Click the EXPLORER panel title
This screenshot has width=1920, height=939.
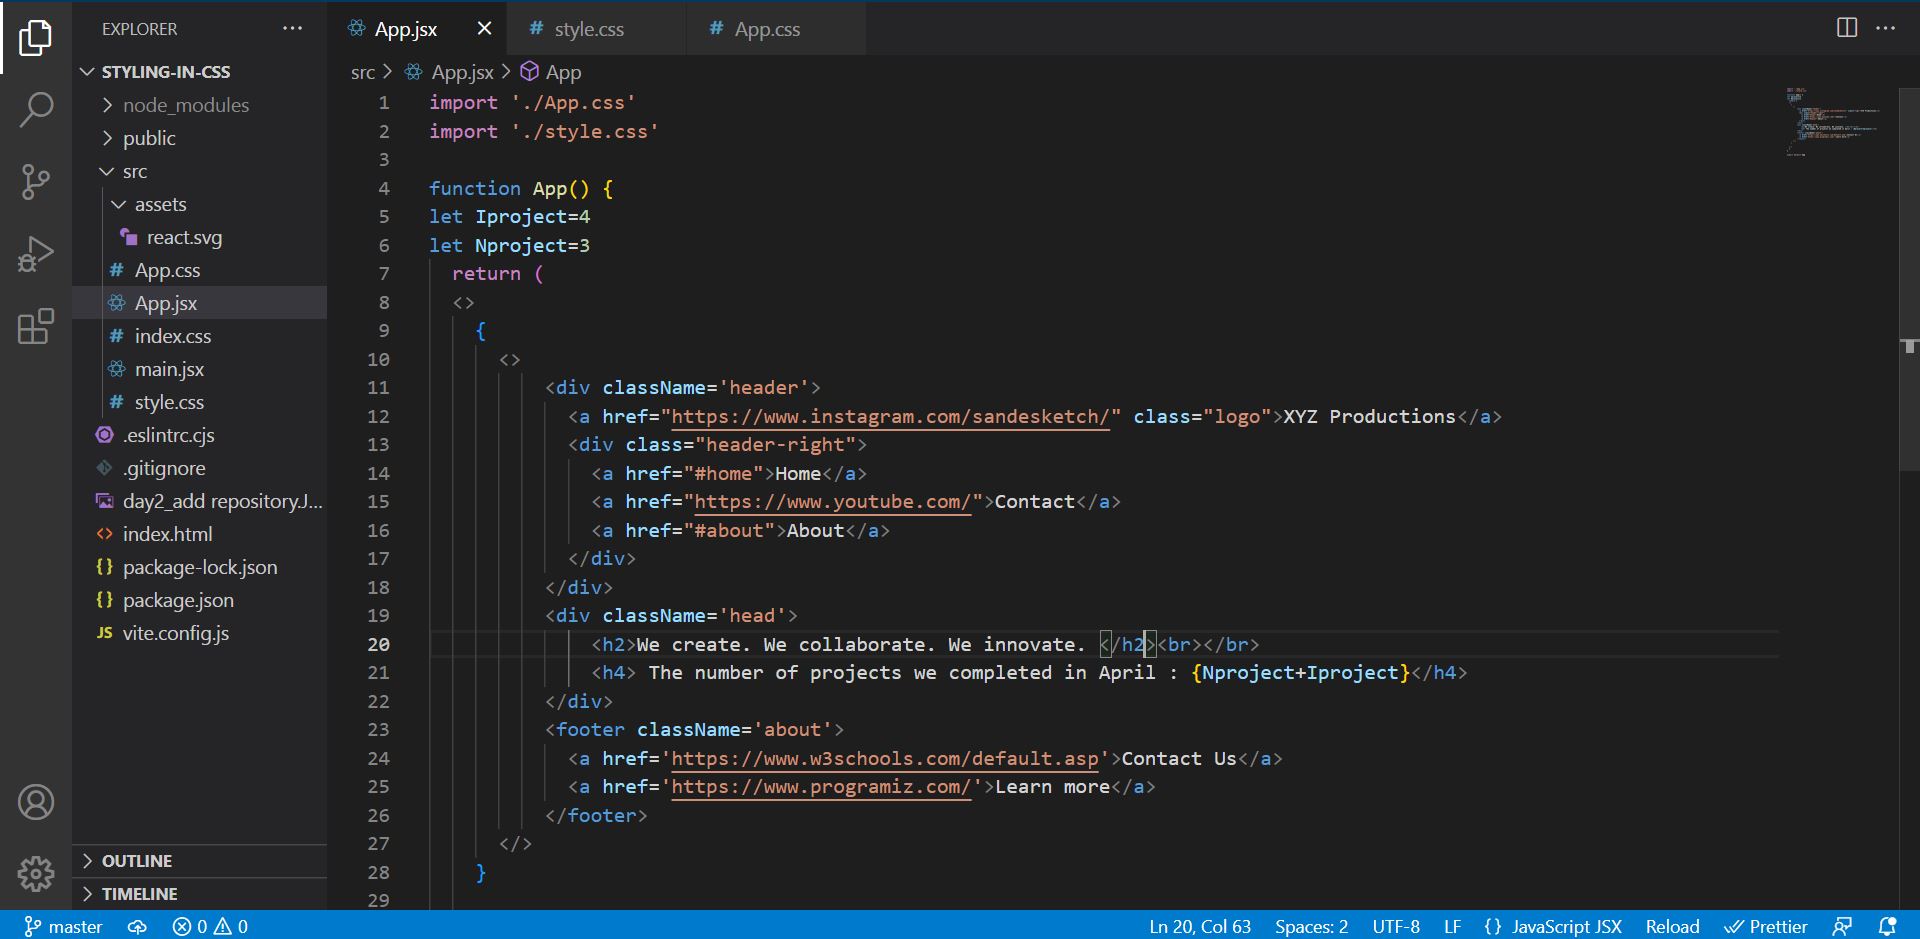pos(139,29)
